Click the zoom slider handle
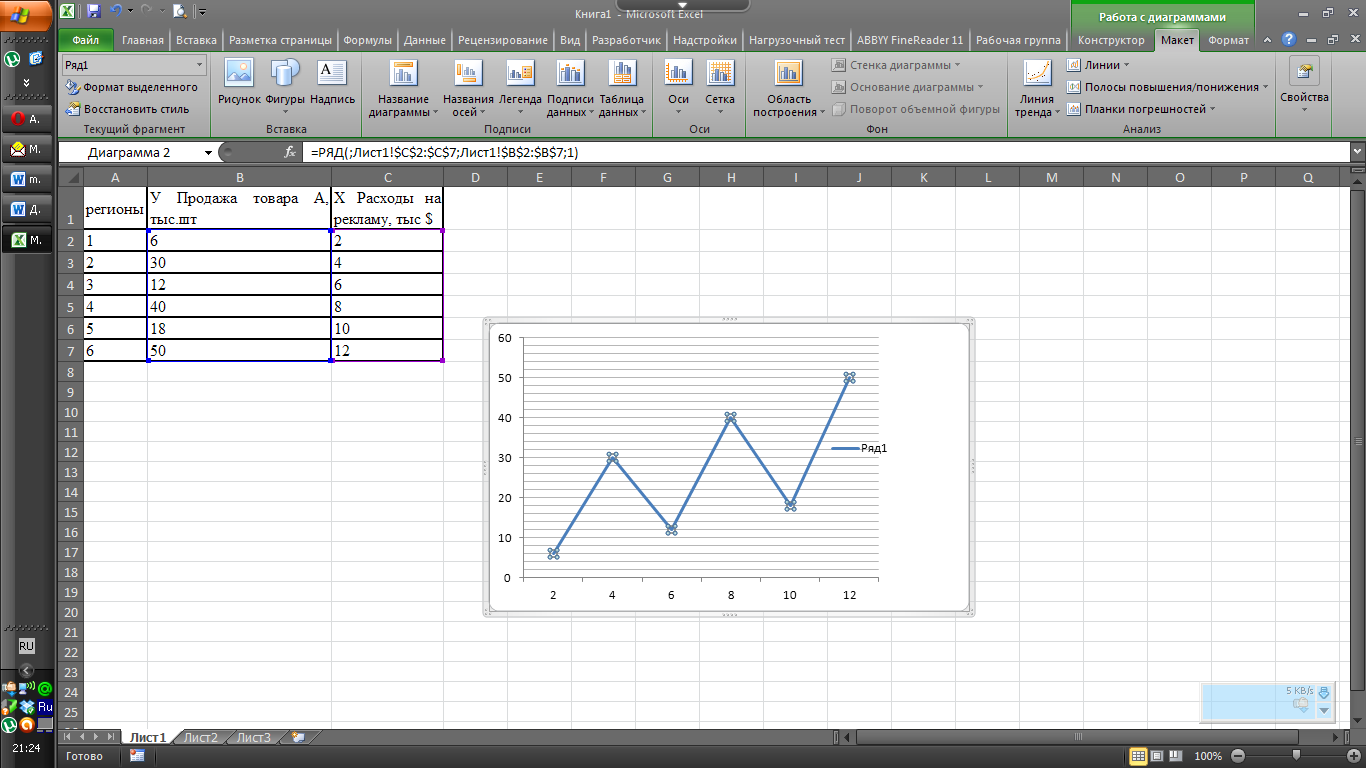Screen dimensions: 1366x768 [x=1297, y=756]
